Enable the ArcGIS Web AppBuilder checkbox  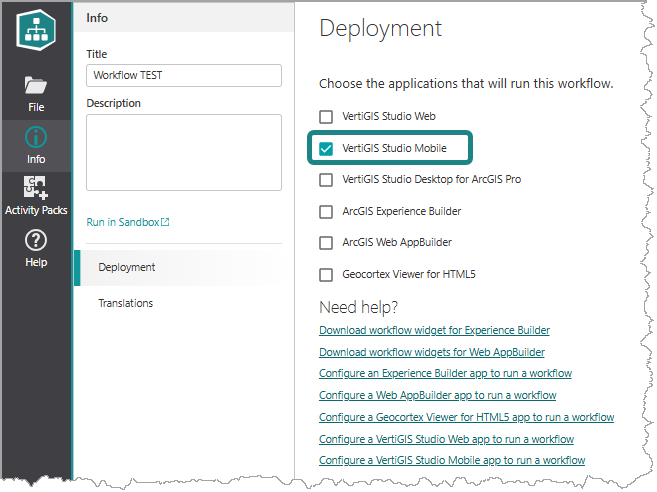[x=326, y=243]
